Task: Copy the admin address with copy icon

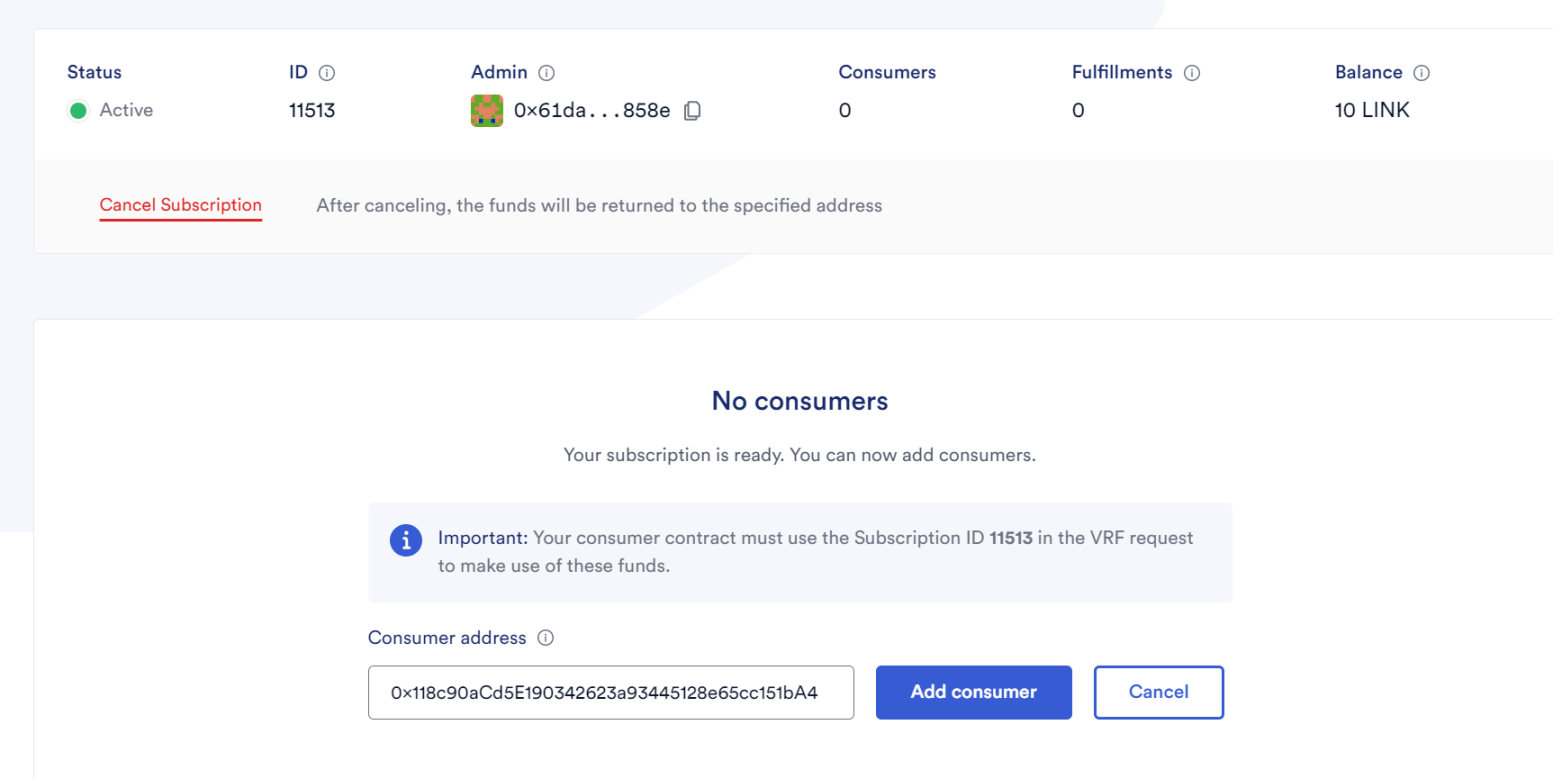Action: [692, 111]
